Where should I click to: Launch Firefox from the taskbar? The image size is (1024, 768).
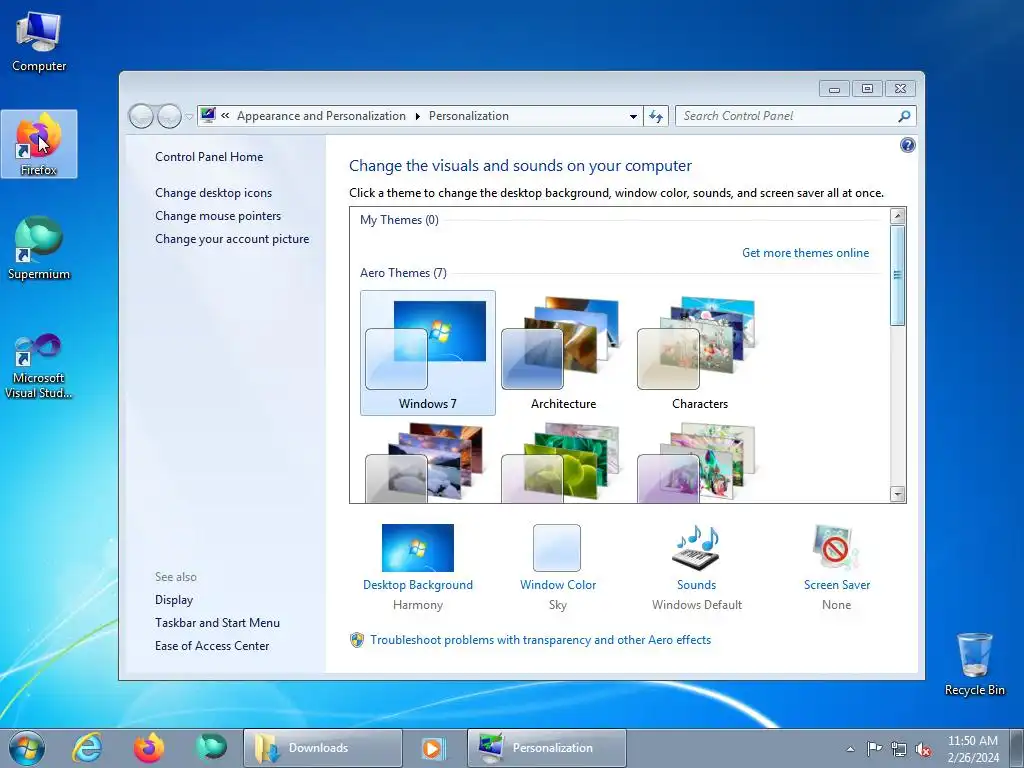click(x=149, y=748)
